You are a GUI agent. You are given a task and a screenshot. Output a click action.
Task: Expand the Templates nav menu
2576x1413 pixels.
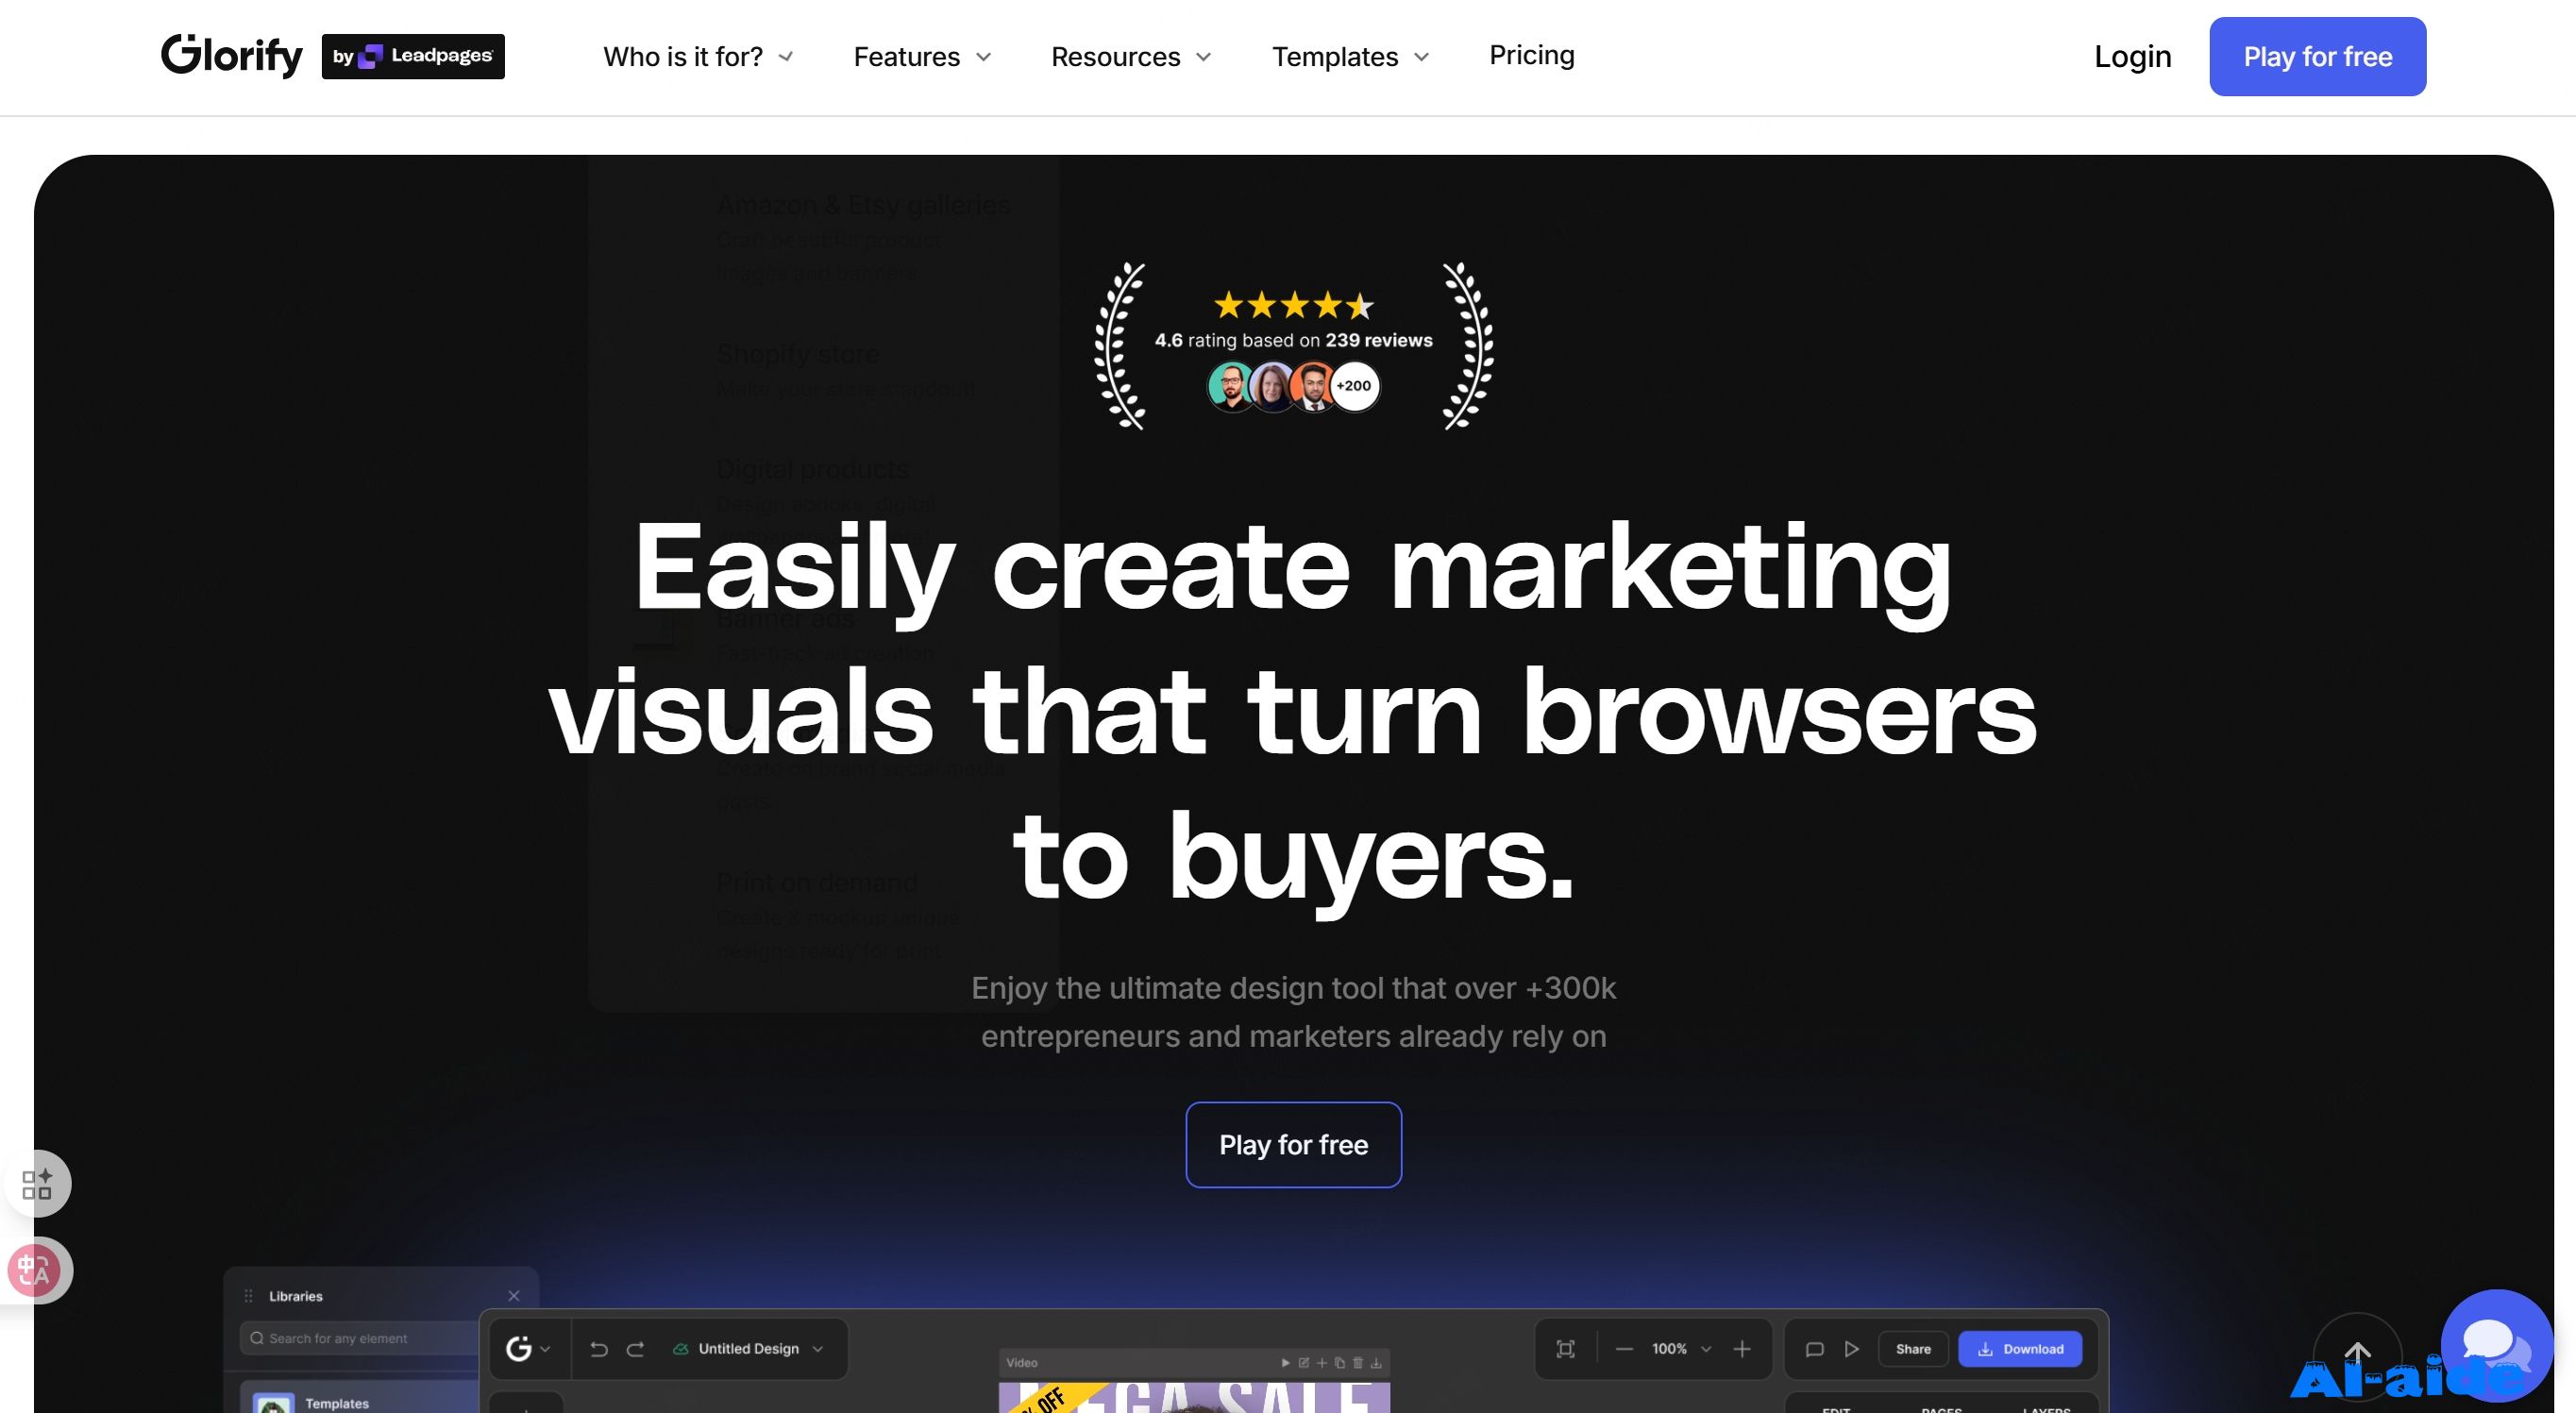coord(1350,57)
